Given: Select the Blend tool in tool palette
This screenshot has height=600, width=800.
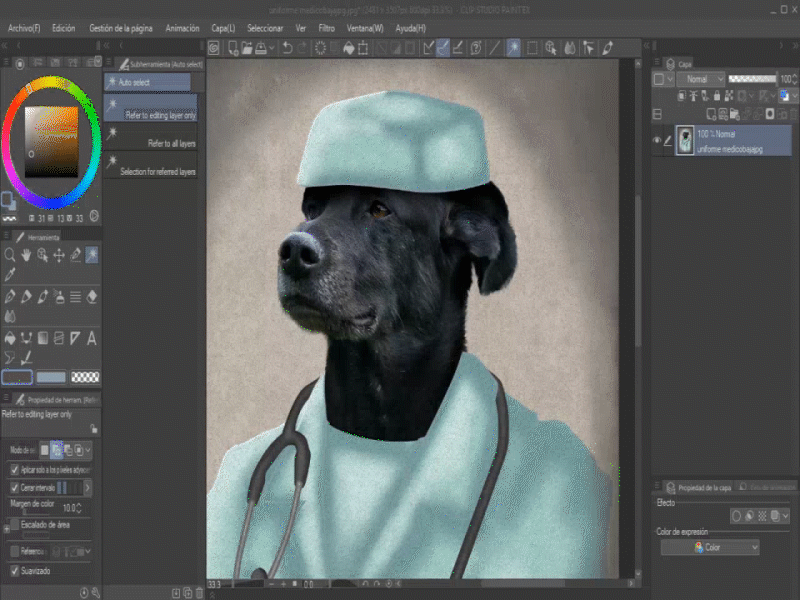Looking at the screenshot, I should (9, 316).
